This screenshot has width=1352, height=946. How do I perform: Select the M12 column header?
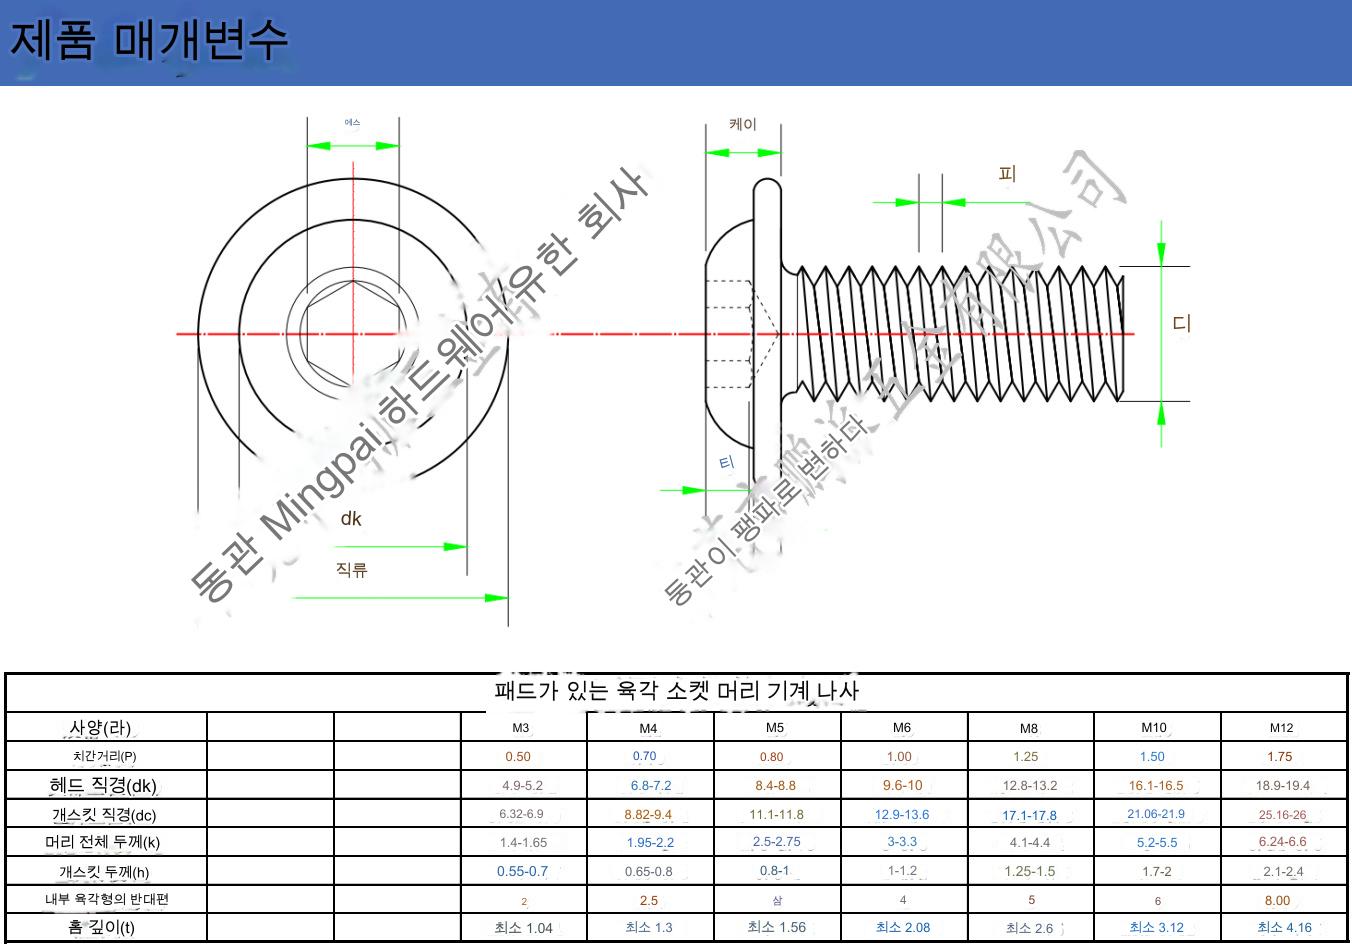1281,728
